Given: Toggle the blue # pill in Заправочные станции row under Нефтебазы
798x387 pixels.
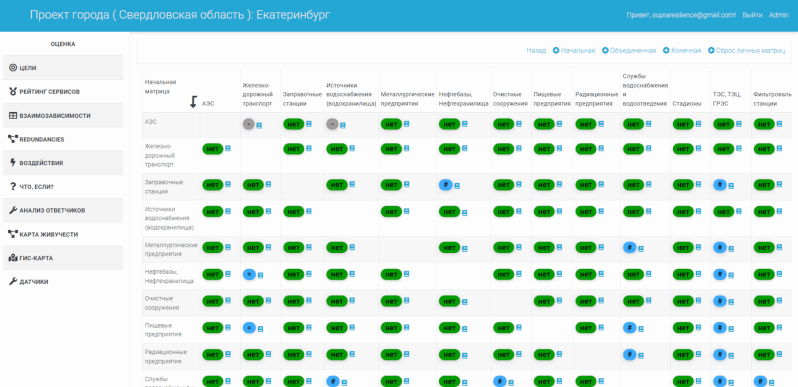Looking at the screenshot, I should click(445, 185).
